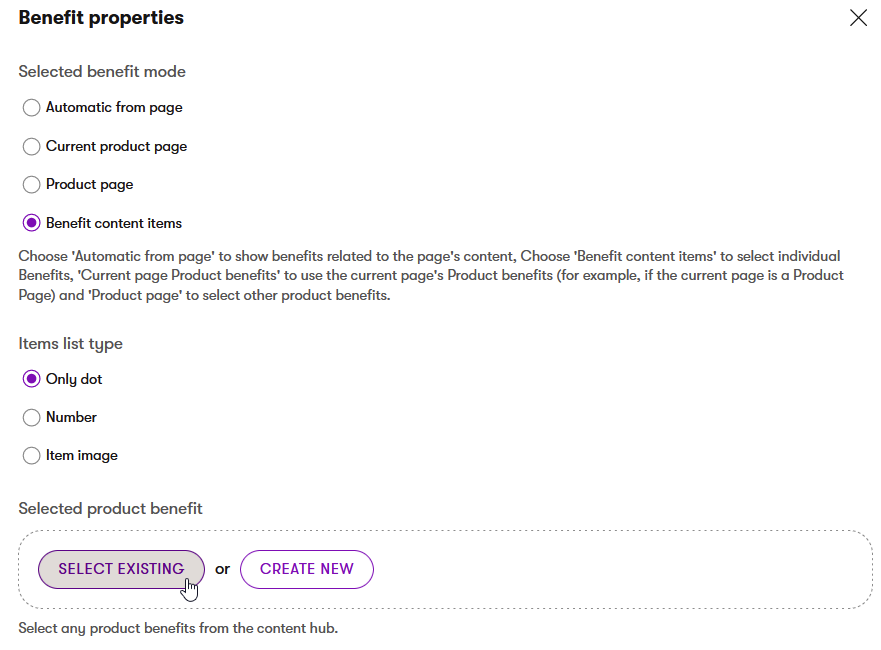The width and height of the screenshot is (881, 650).
Task: Click the 'Benefit properties' dialog title
Action: click(x=101, y=18)
